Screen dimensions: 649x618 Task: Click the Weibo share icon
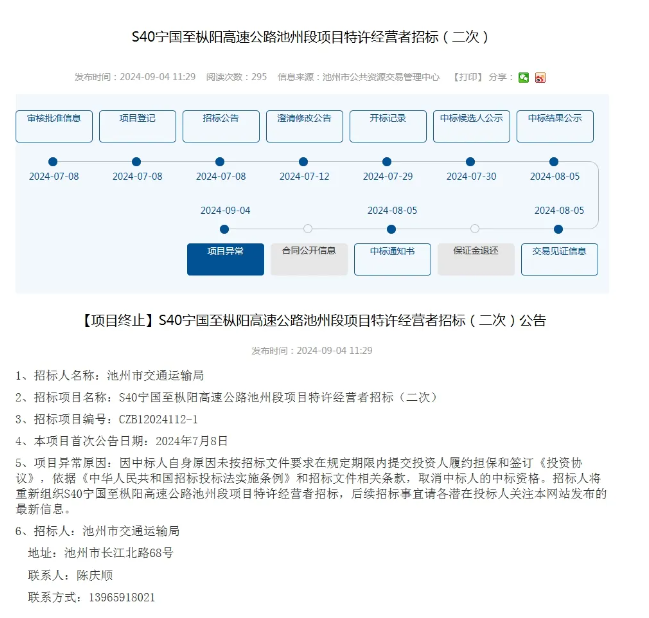tap(540, 77)
